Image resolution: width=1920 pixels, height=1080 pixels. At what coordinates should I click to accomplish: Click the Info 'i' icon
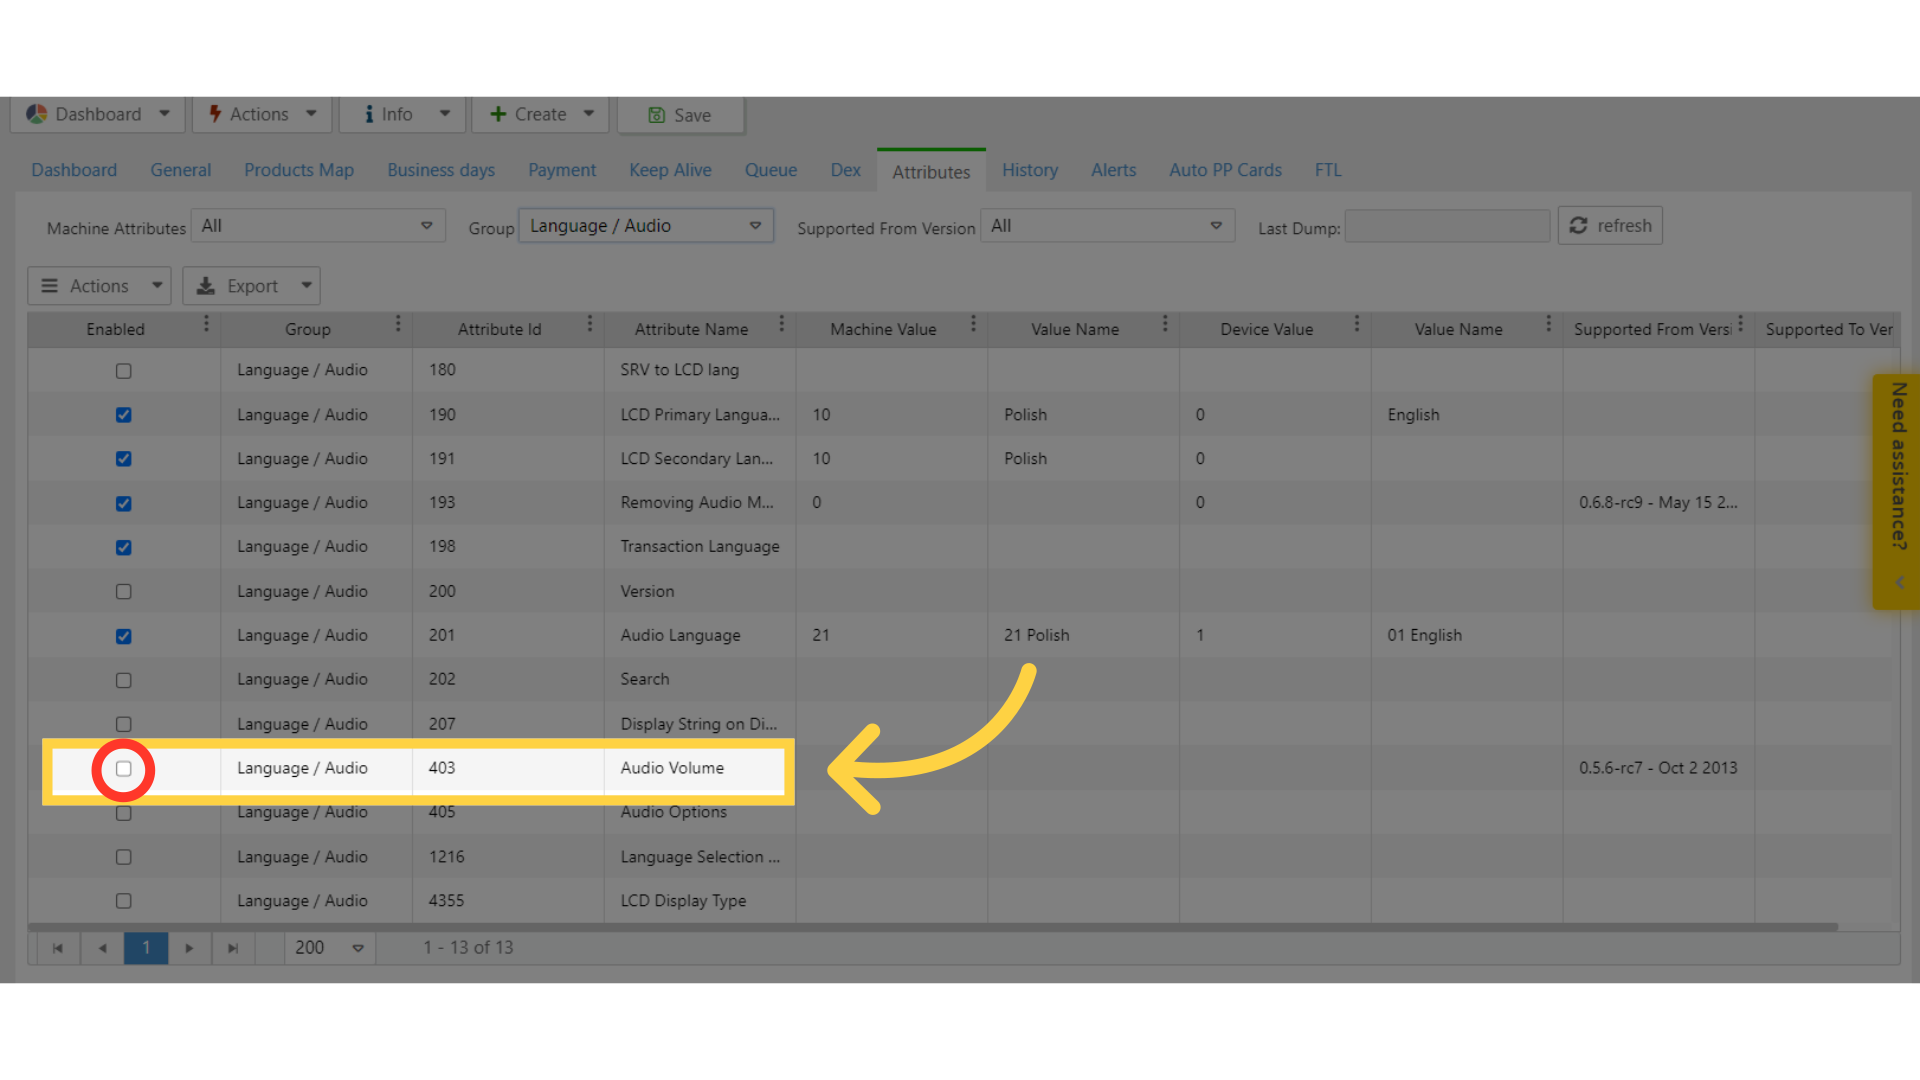369,114
